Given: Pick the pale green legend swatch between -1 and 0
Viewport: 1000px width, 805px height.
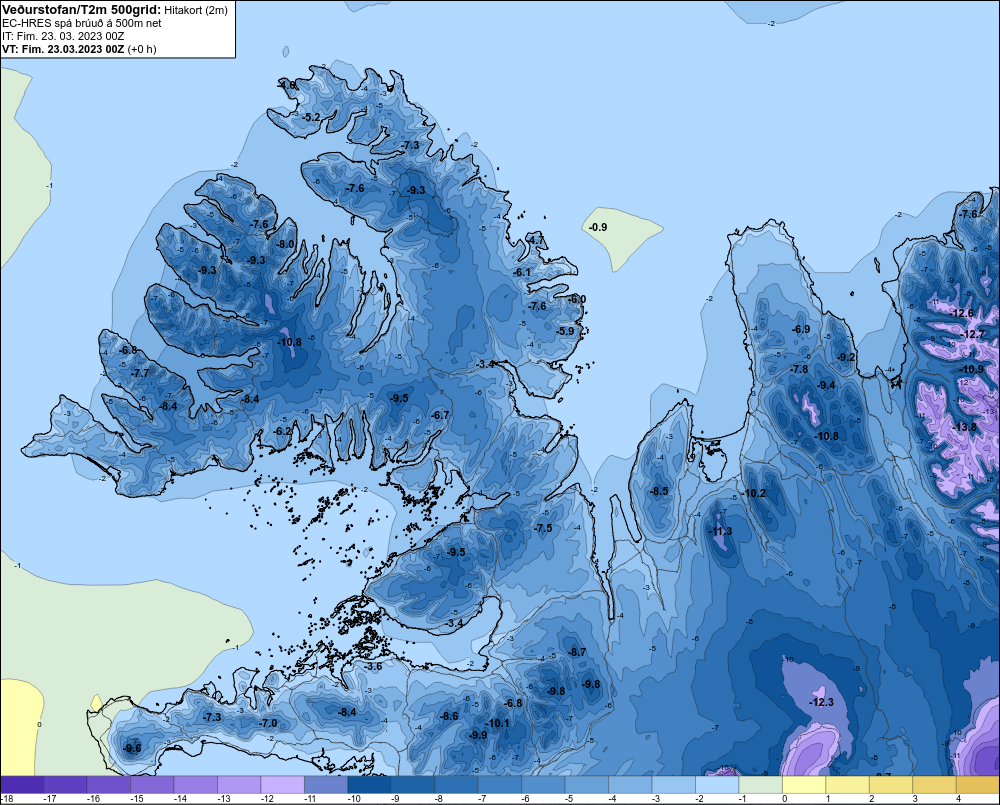Looking at the screenshot, I should click(760, 785).
